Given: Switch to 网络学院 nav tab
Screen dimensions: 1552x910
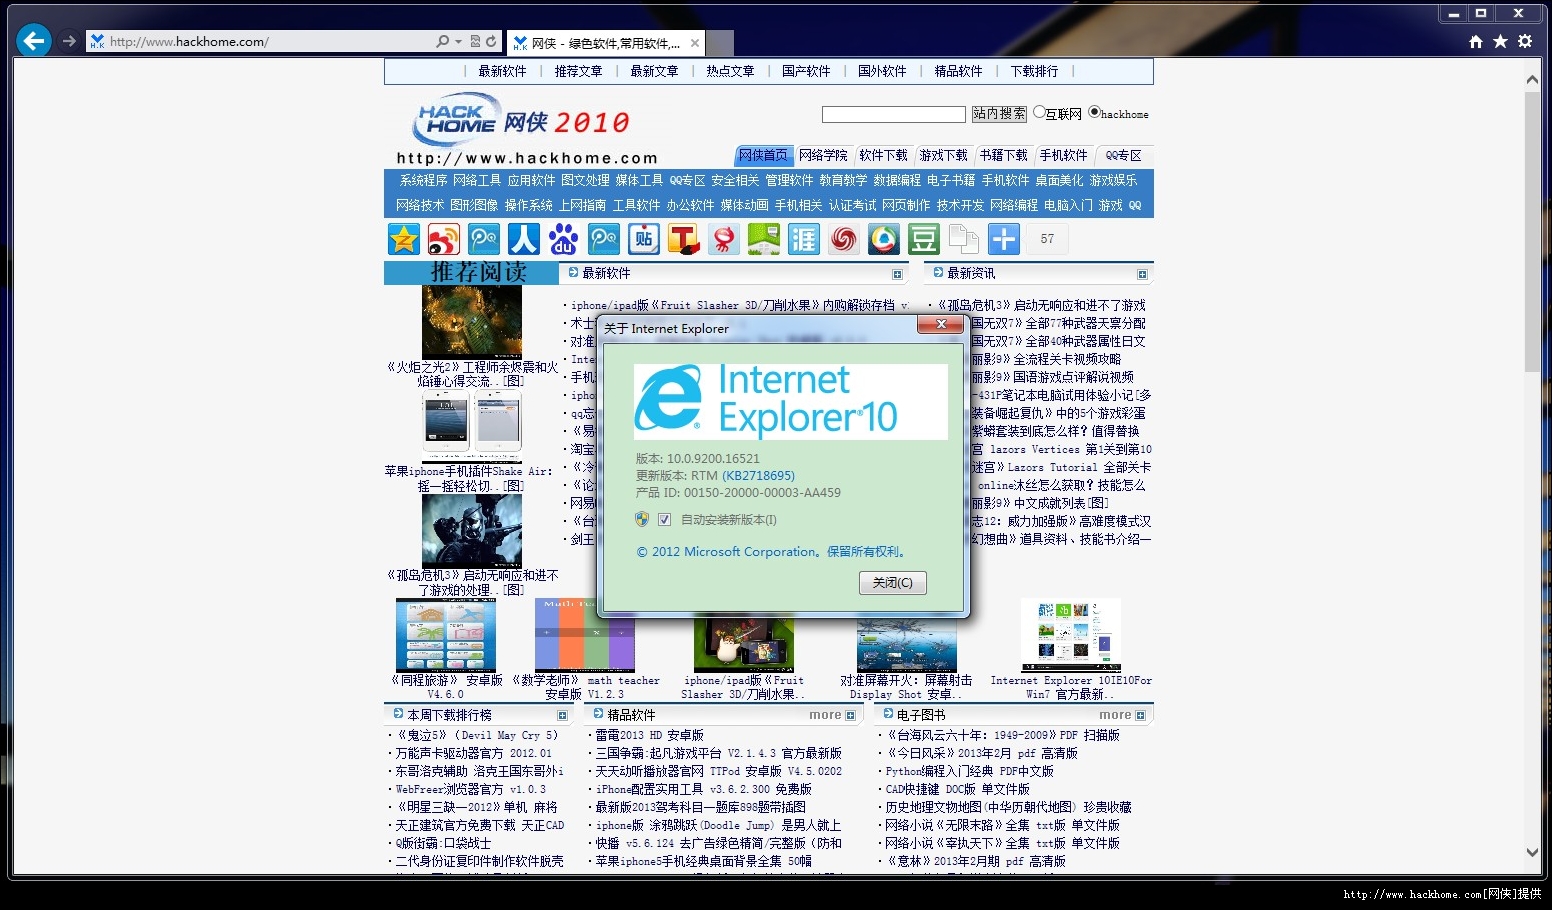Looking at the screenshot, I should pos(823,156).
